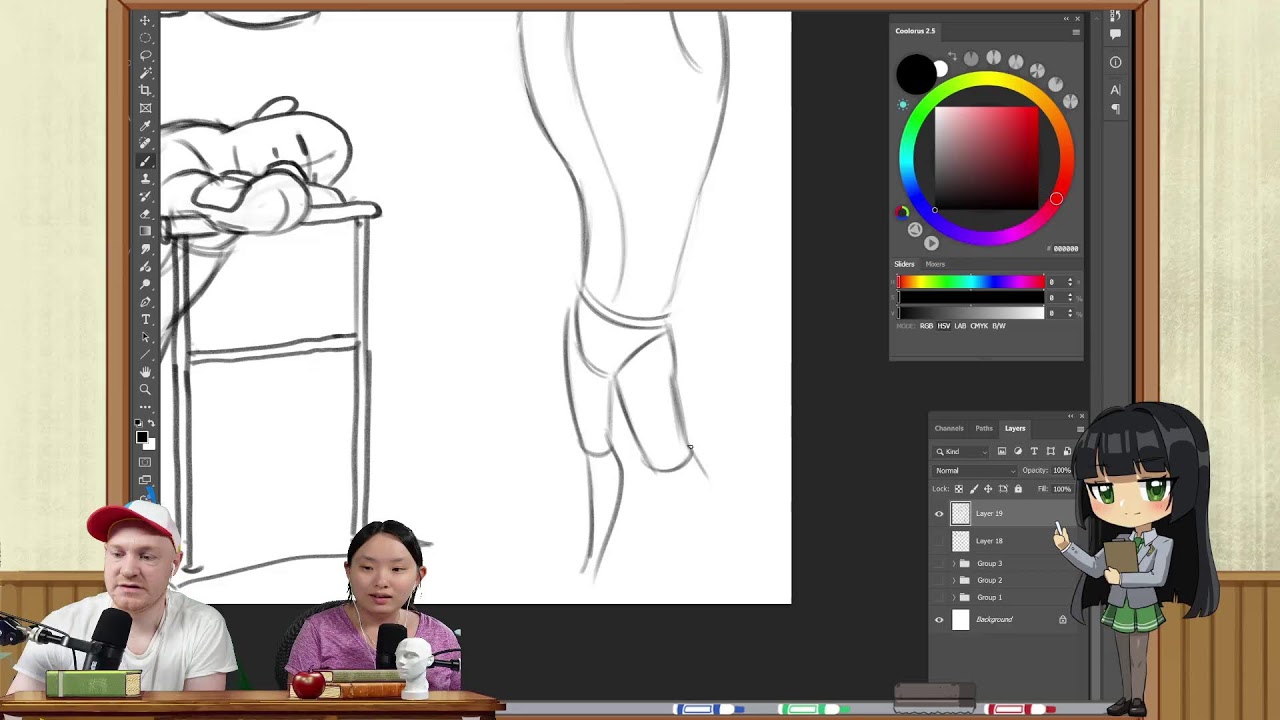The width and height of the screenshot is (1280, 720).
Task: Select the Magic Wand tool
Action: pos(145,73)
